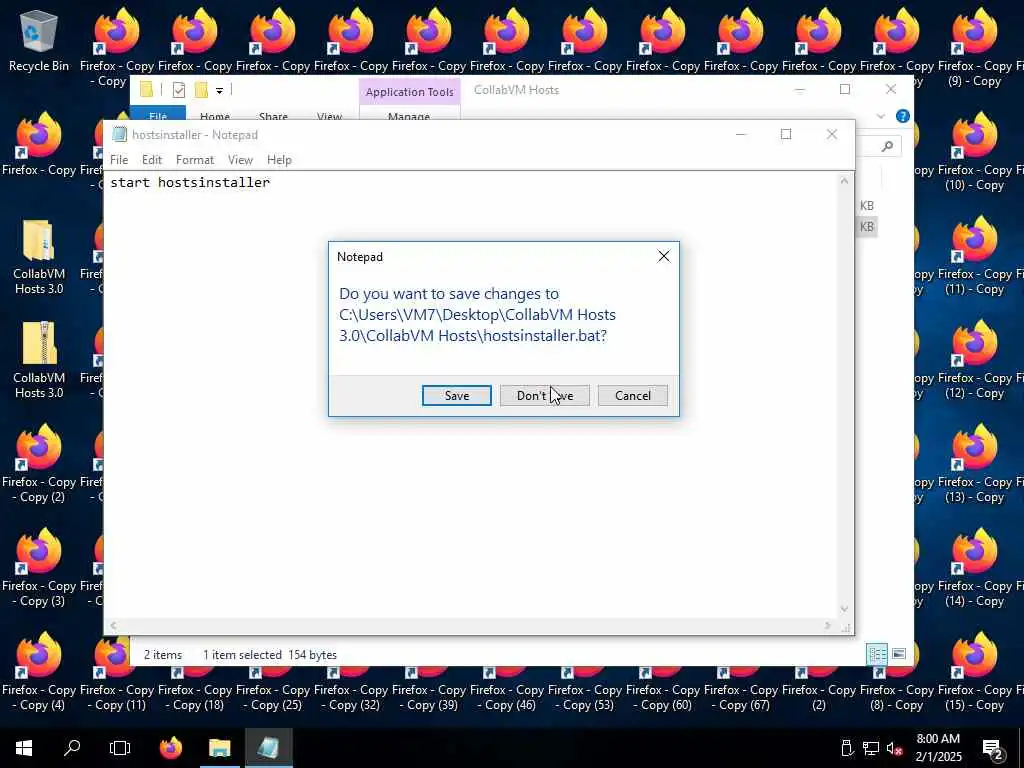The image size is (1024, 768).
Task: Open Notepad's Help menu
Action: 279,159
